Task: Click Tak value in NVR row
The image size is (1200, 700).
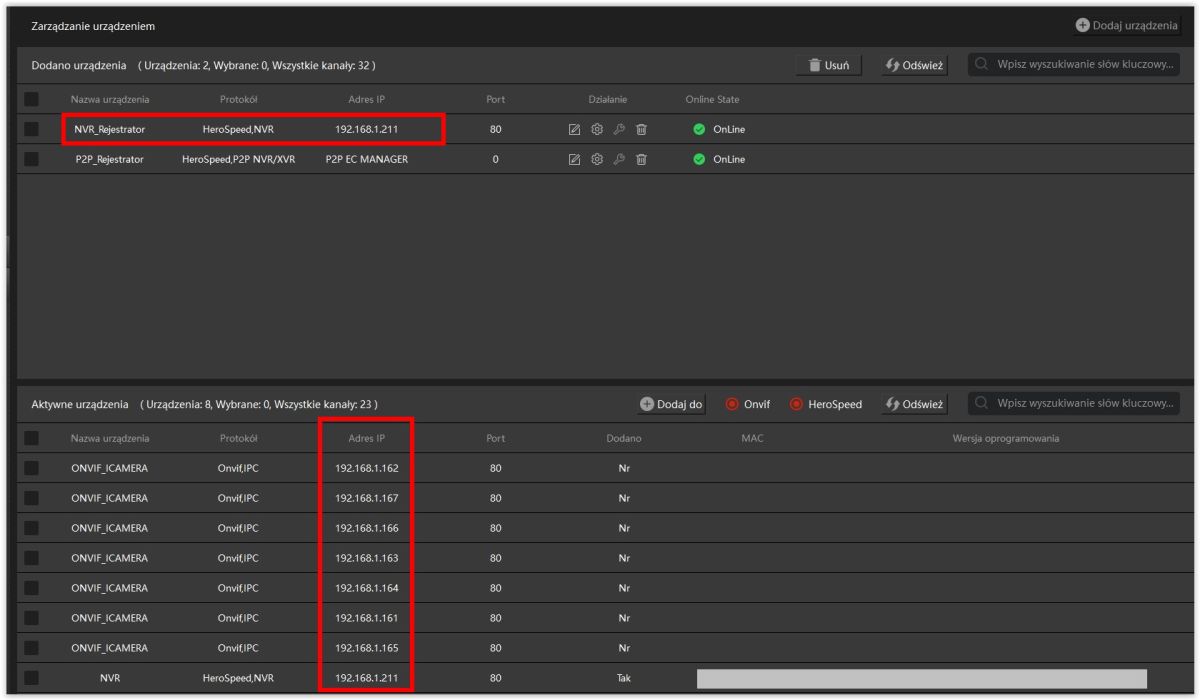Action: pos(623,679)
